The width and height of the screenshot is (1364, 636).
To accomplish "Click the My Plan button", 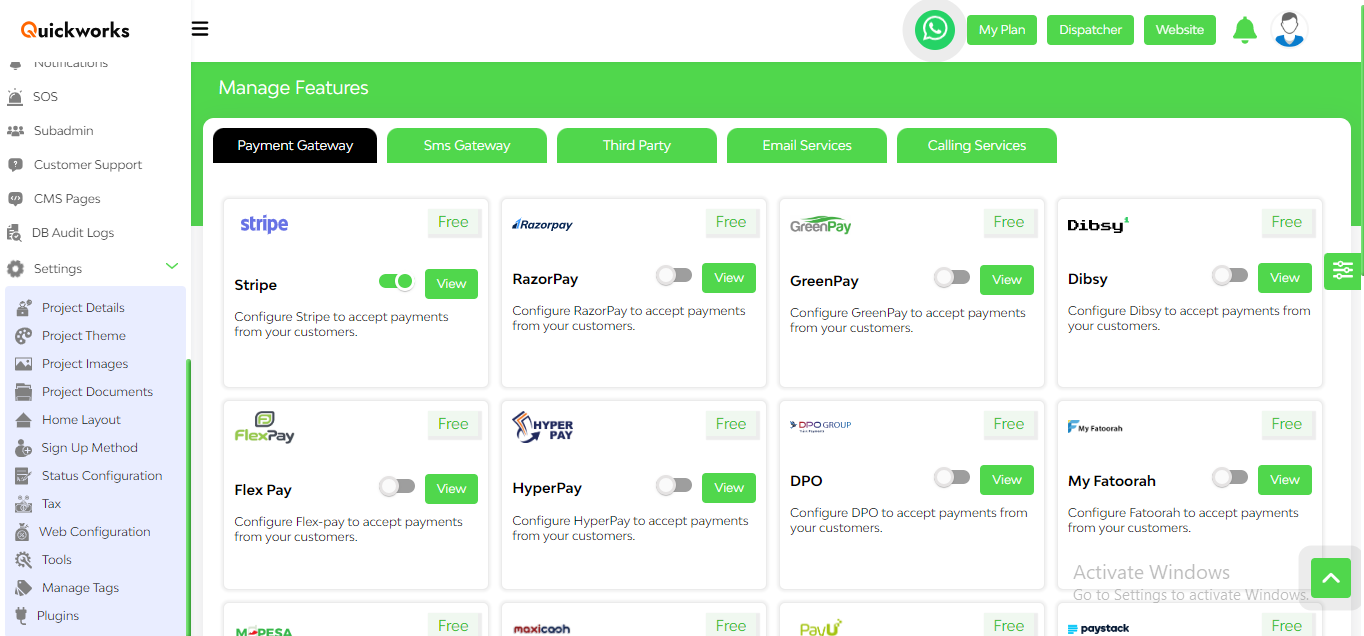I will click(1002, 30).
